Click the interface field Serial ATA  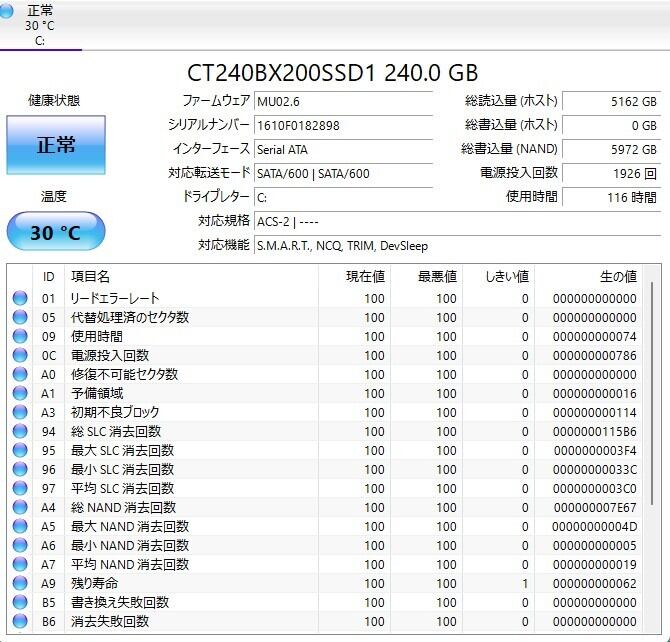click(x=344, y=150)
